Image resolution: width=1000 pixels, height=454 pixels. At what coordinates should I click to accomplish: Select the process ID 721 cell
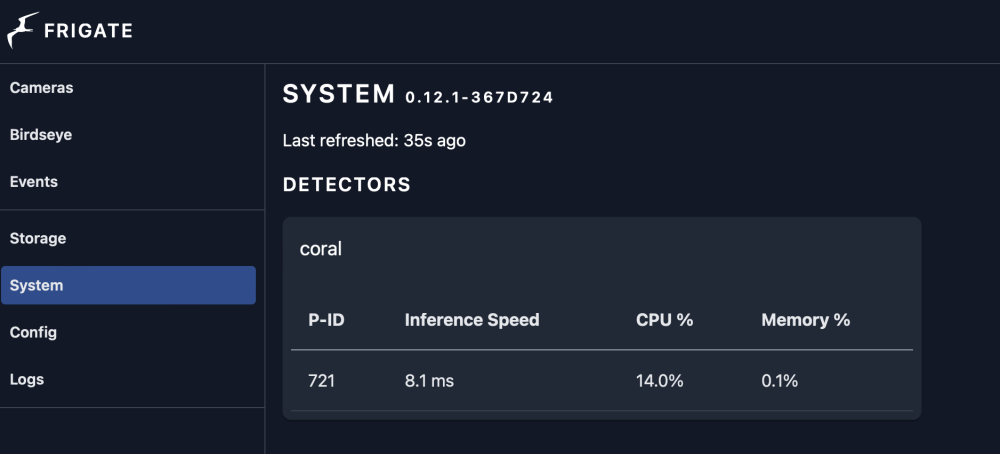321,381
